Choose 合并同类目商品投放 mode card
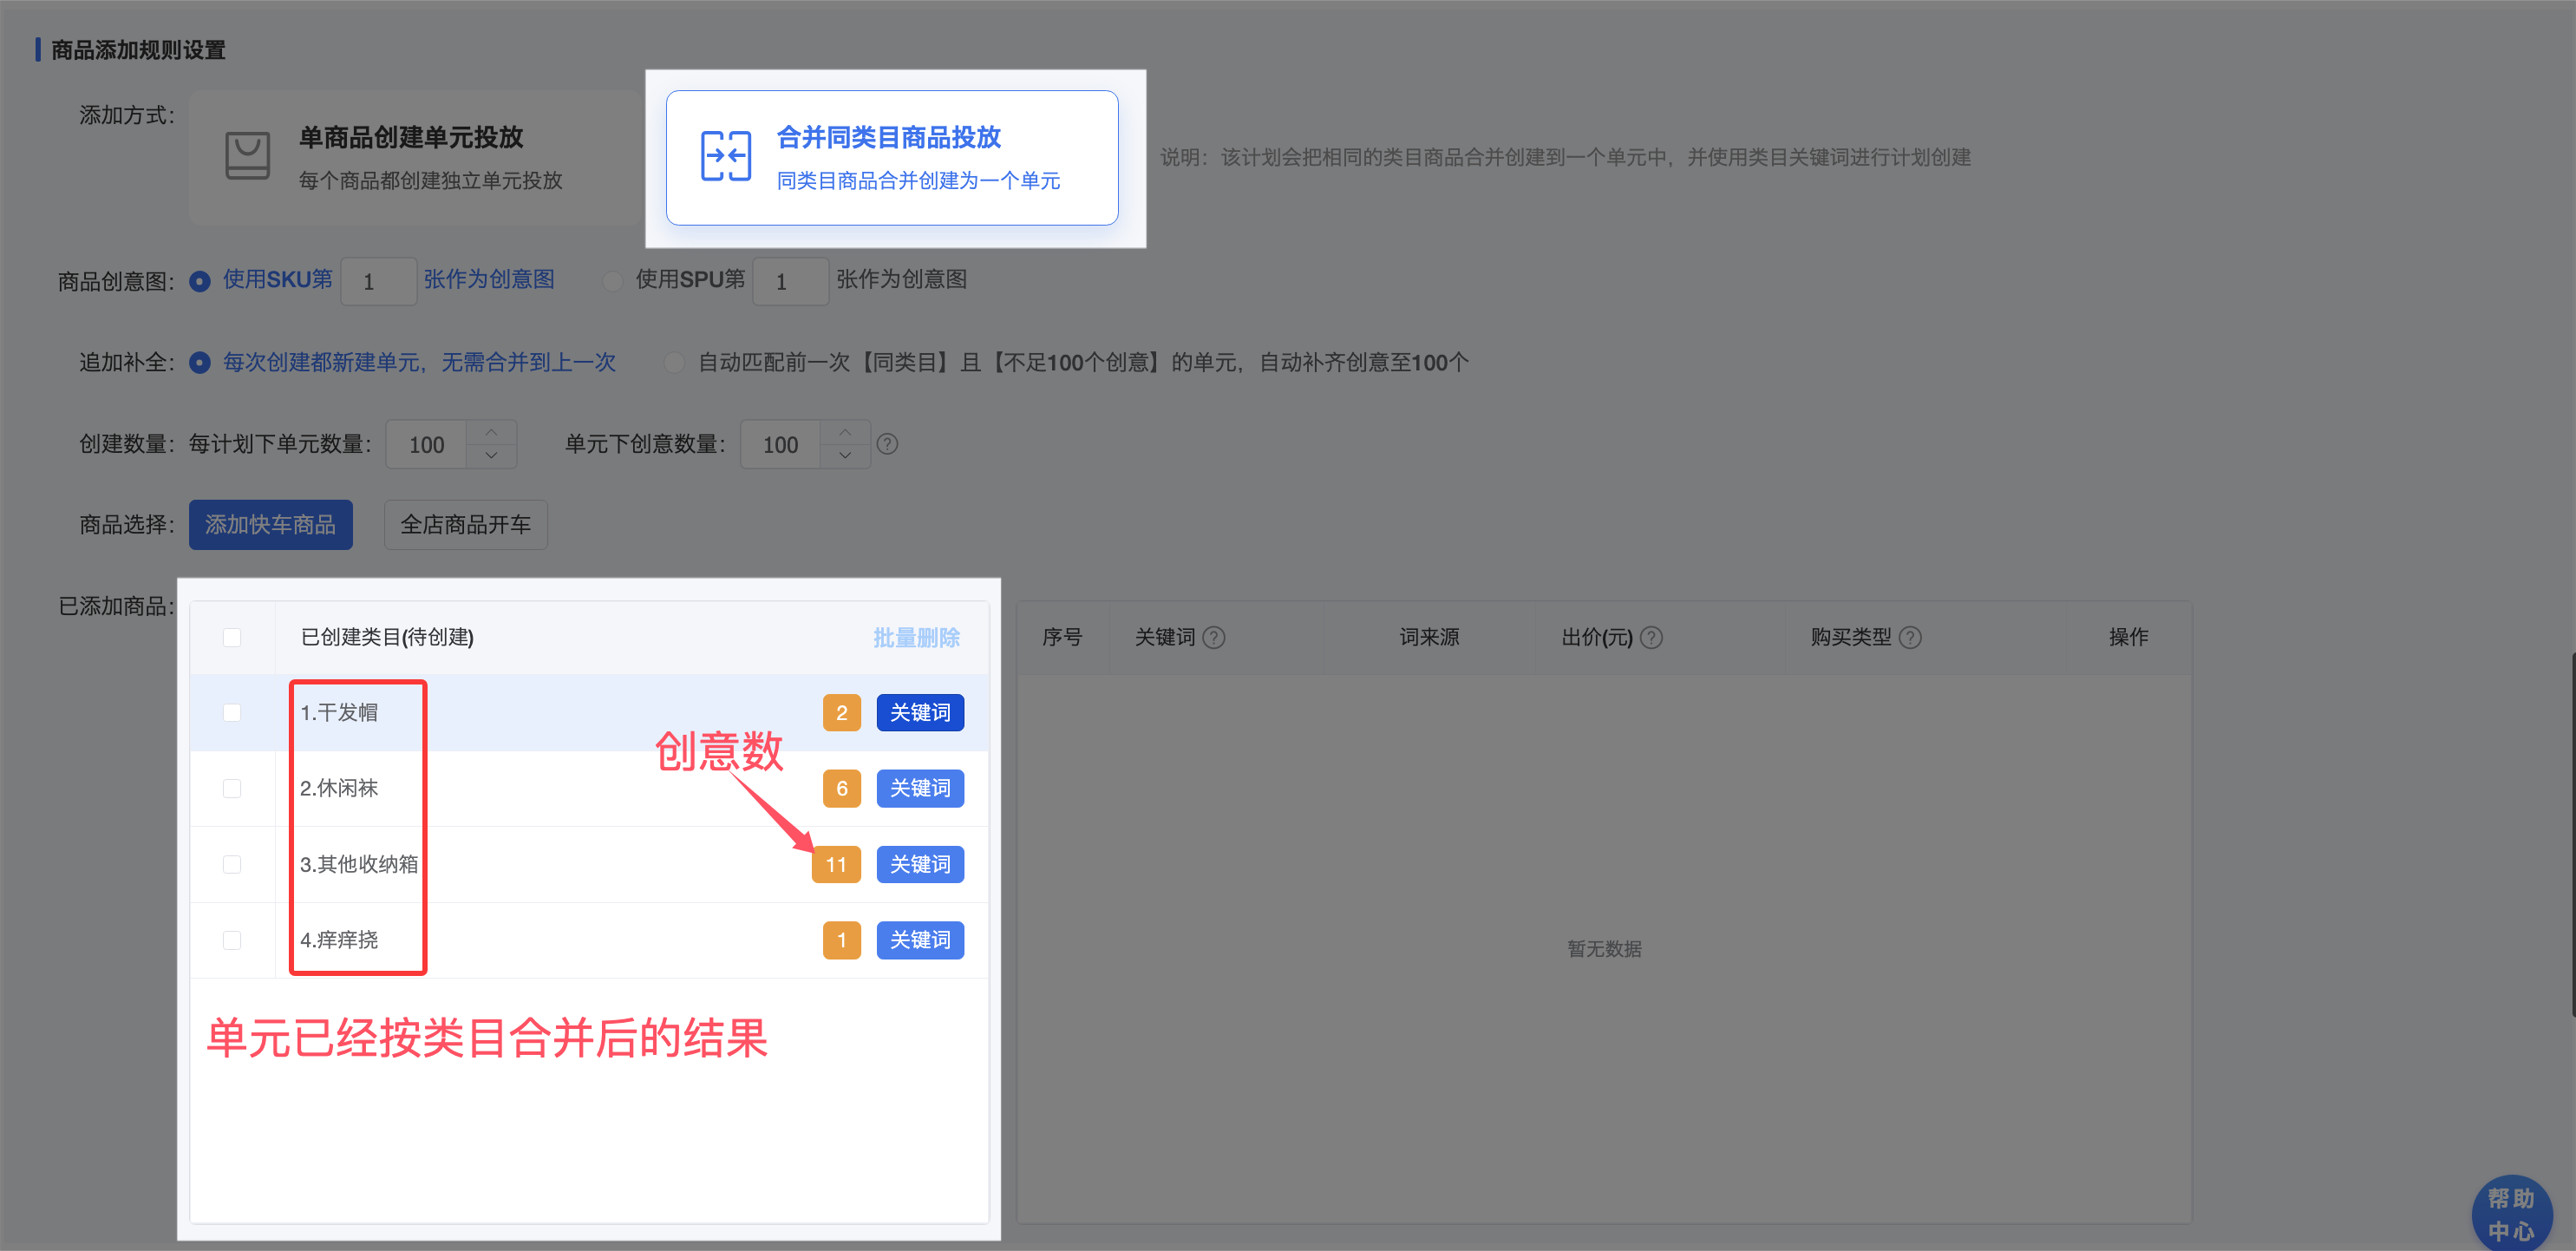 point(892,158)
